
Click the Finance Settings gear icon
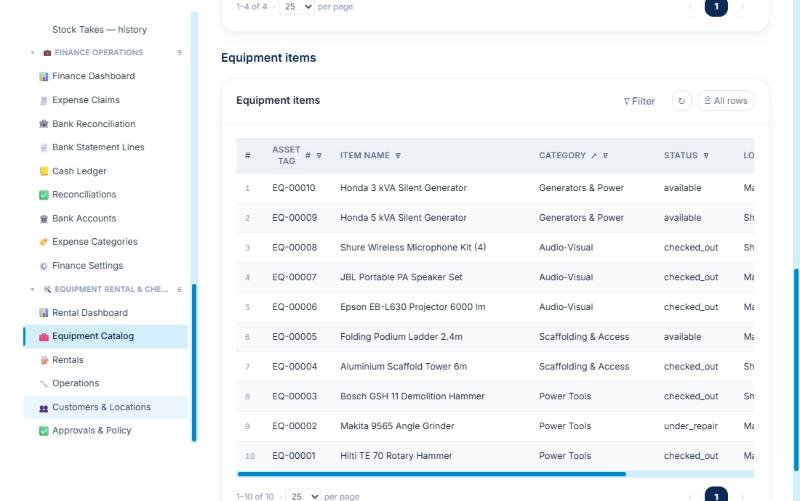coord(44,266)
